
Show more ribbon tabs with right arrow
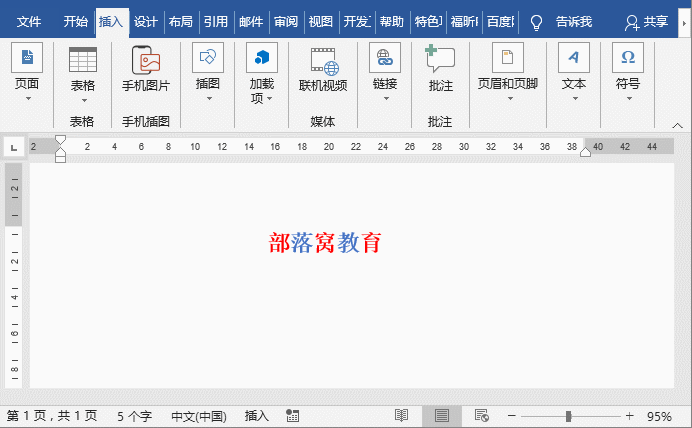click(x=684, y=23)
